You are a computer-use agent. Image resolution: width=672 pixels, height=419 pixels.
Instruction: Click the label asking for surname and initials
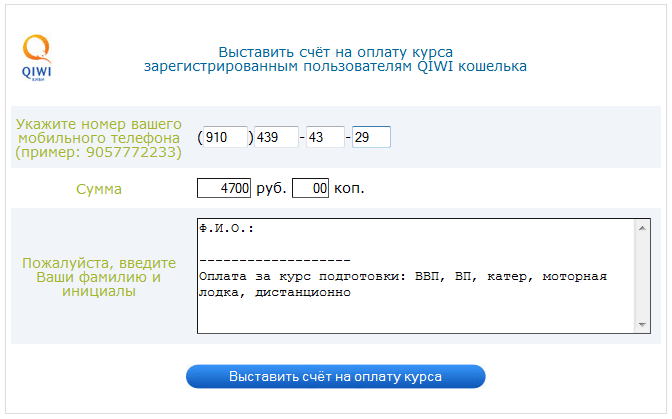tap(99, 277)
